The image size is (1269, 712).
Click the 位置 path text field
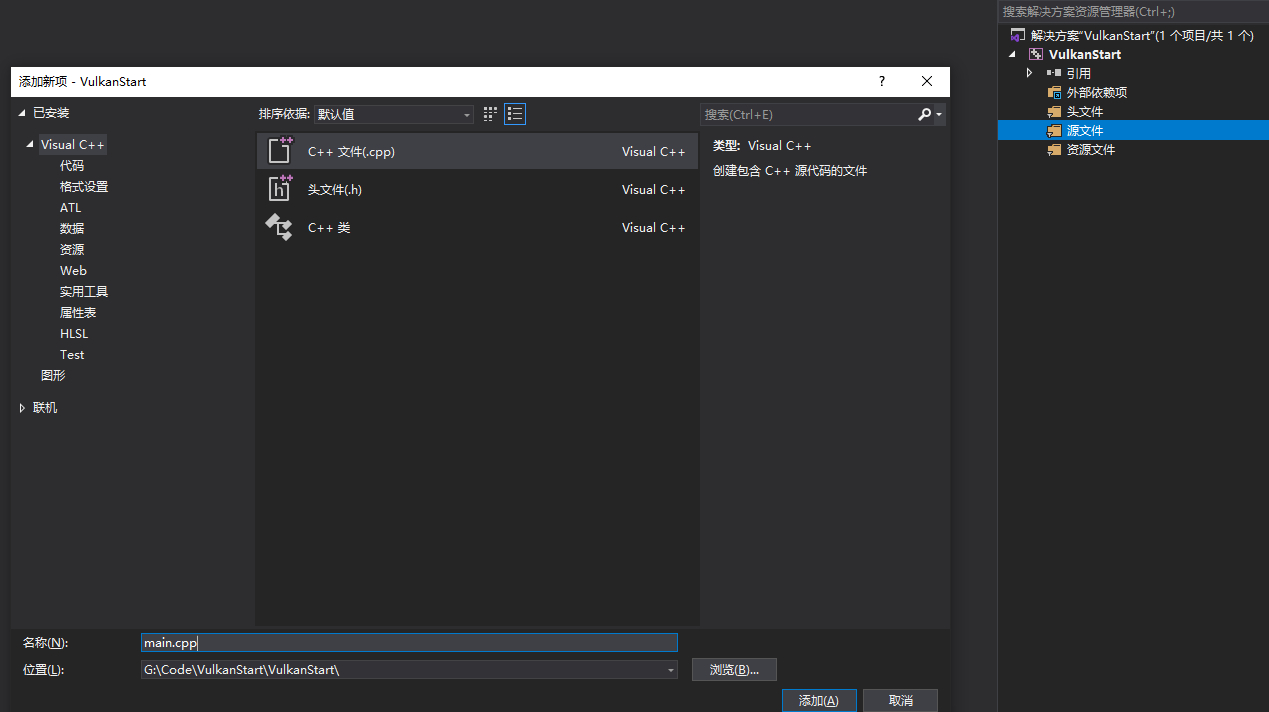[402, 670]
